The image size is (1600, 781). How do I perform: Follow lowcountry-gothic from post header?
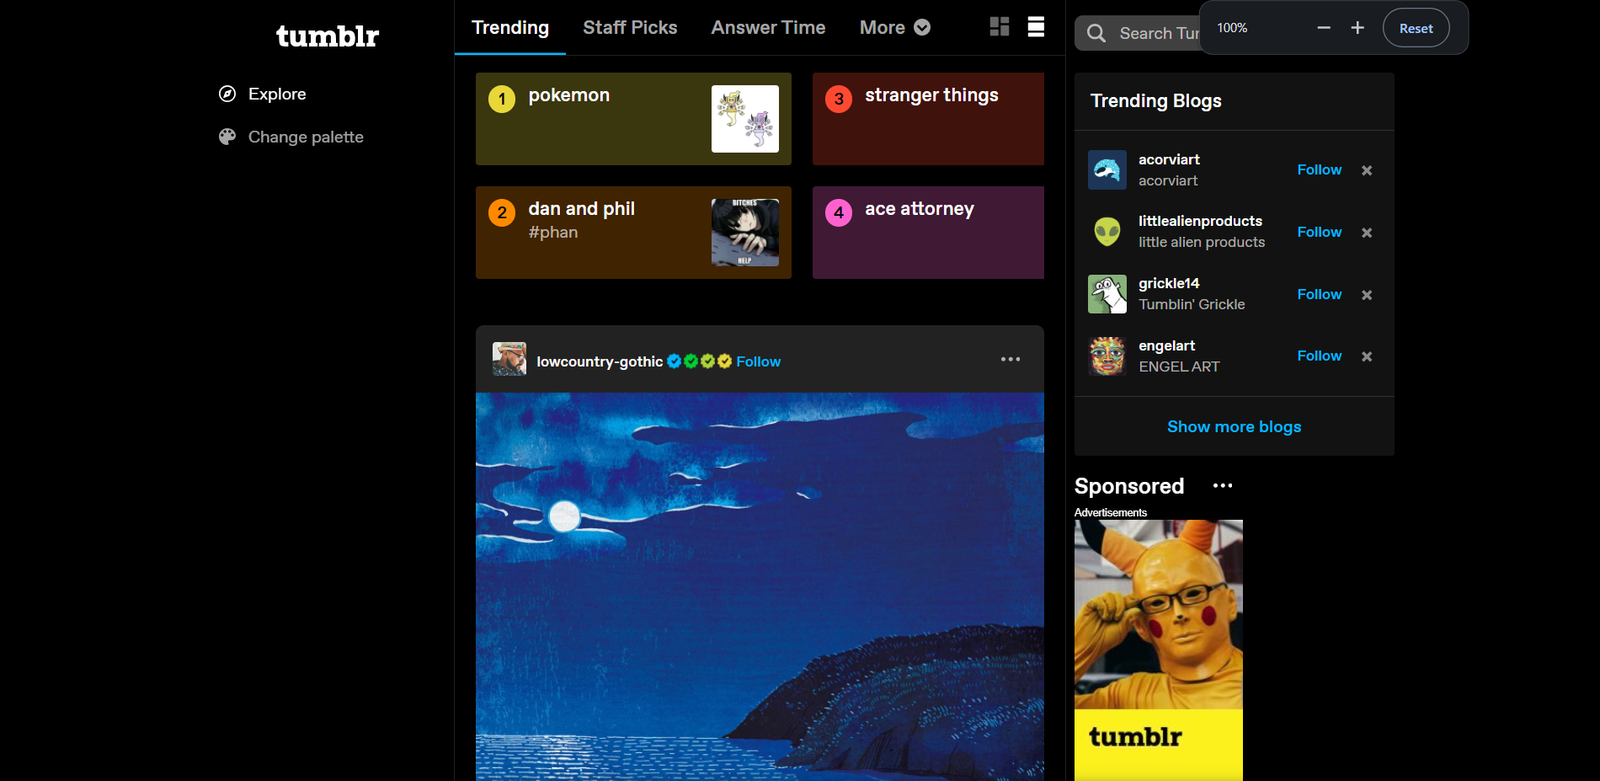point(758,362)
